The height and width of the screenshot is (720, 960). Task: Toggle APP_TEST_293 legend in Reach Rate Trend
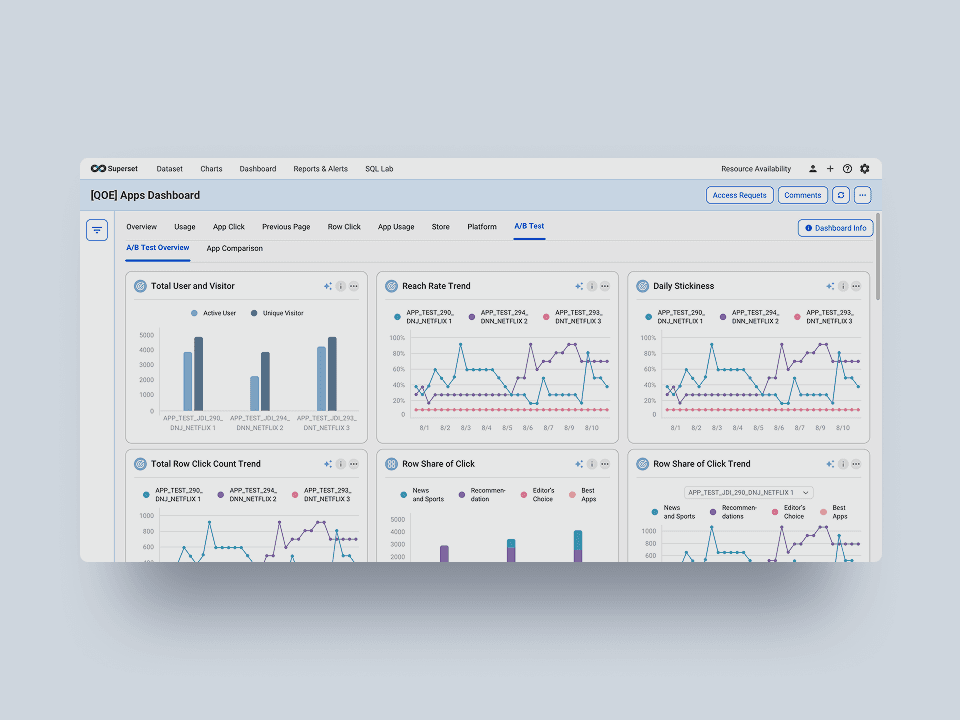point(572,317)
